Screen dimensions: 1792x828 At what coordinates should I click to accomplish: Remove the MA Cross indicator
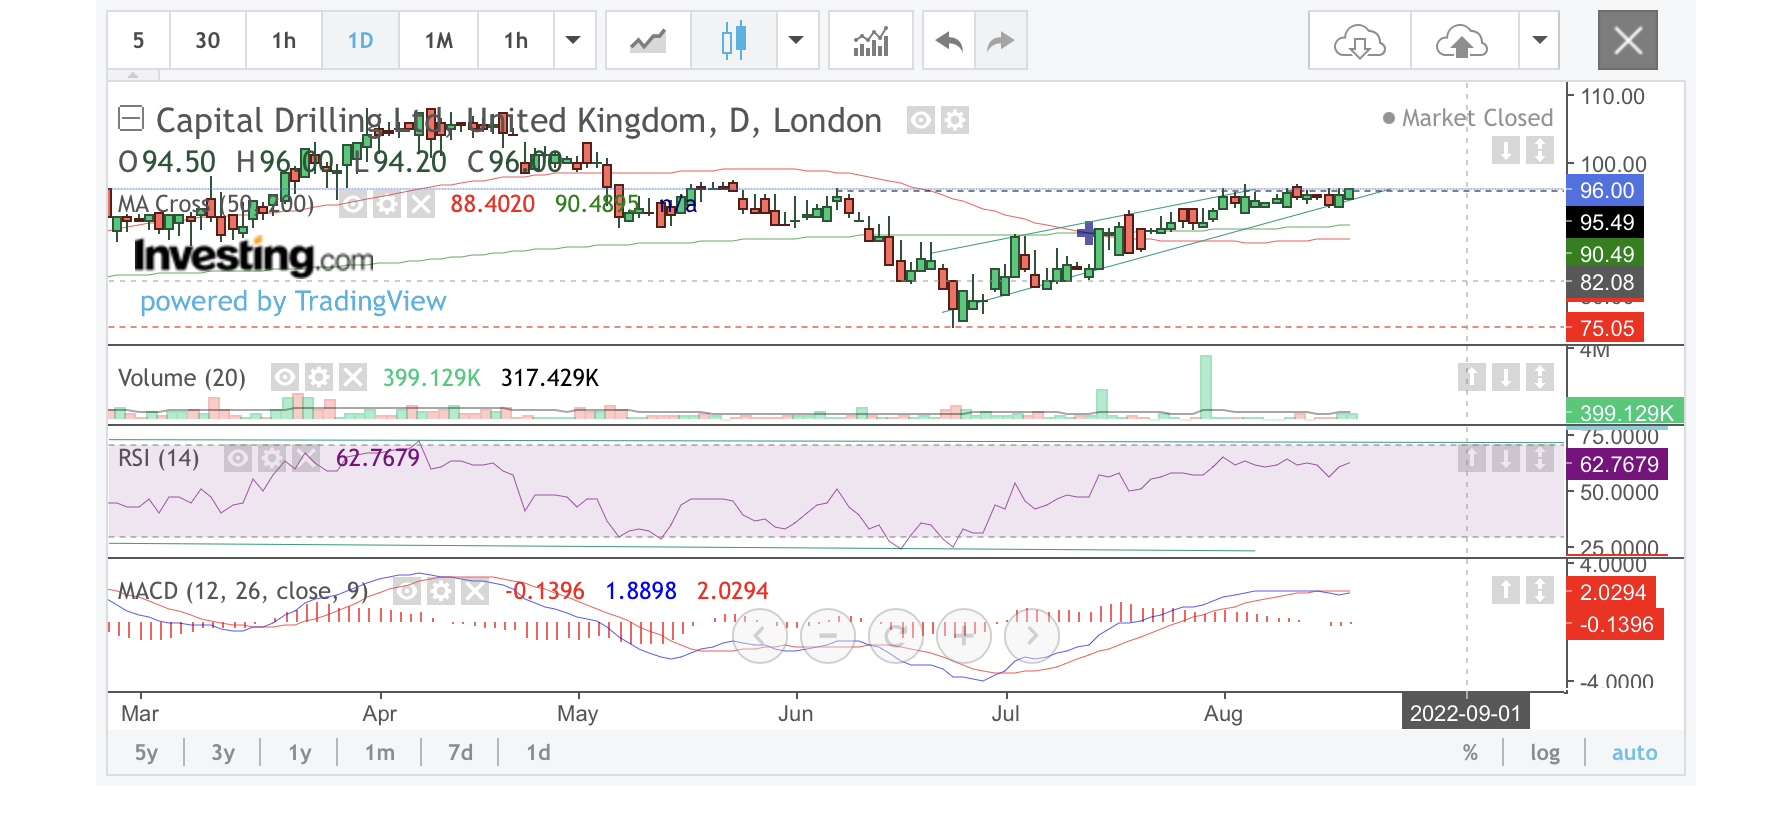tap(421, 205)
